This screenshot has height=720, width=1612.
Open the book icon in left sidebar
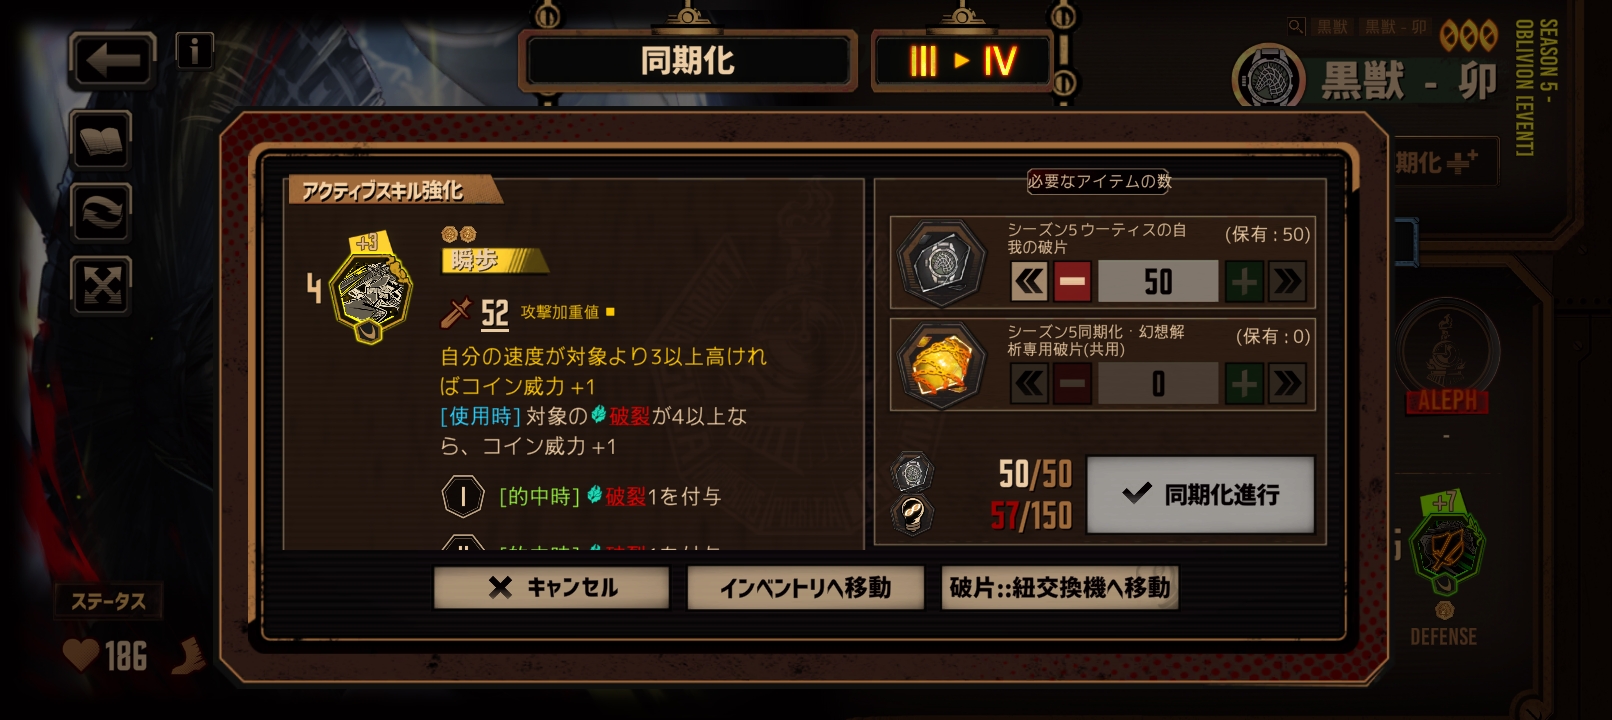coord(101,139)
